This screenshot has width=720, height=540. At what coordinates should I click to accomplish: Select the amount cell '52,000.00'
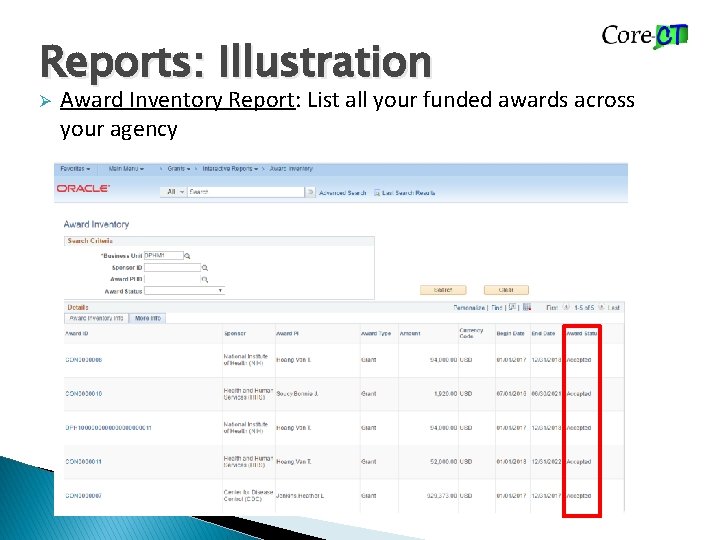pos(444,461)
